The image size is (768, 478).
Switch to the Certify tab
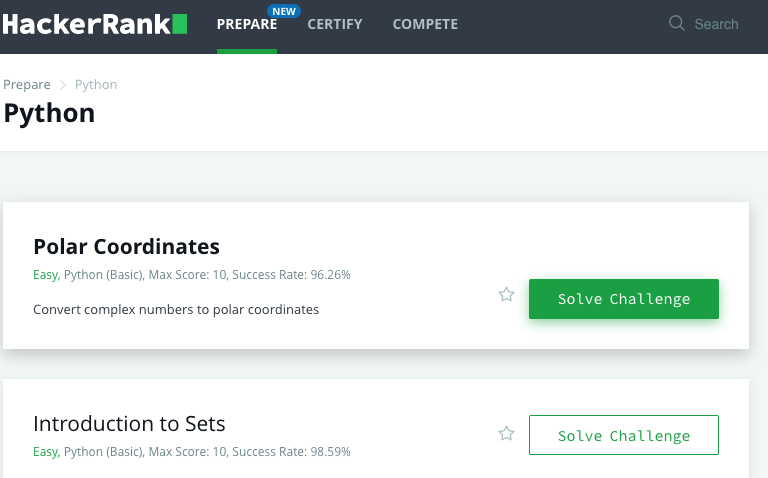[335, 24]
